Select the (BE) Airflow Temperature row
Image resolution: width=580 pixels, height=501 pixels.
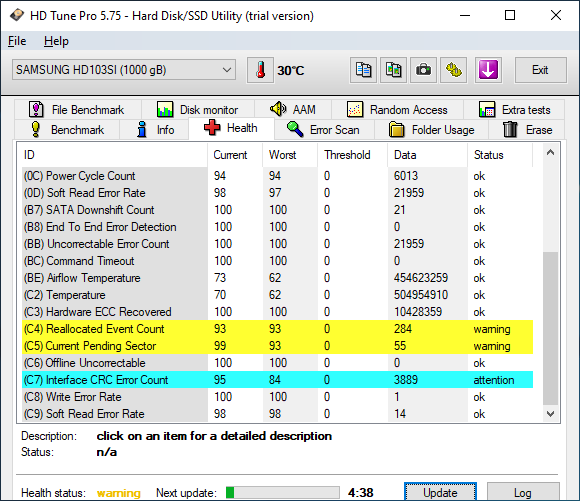277,278
